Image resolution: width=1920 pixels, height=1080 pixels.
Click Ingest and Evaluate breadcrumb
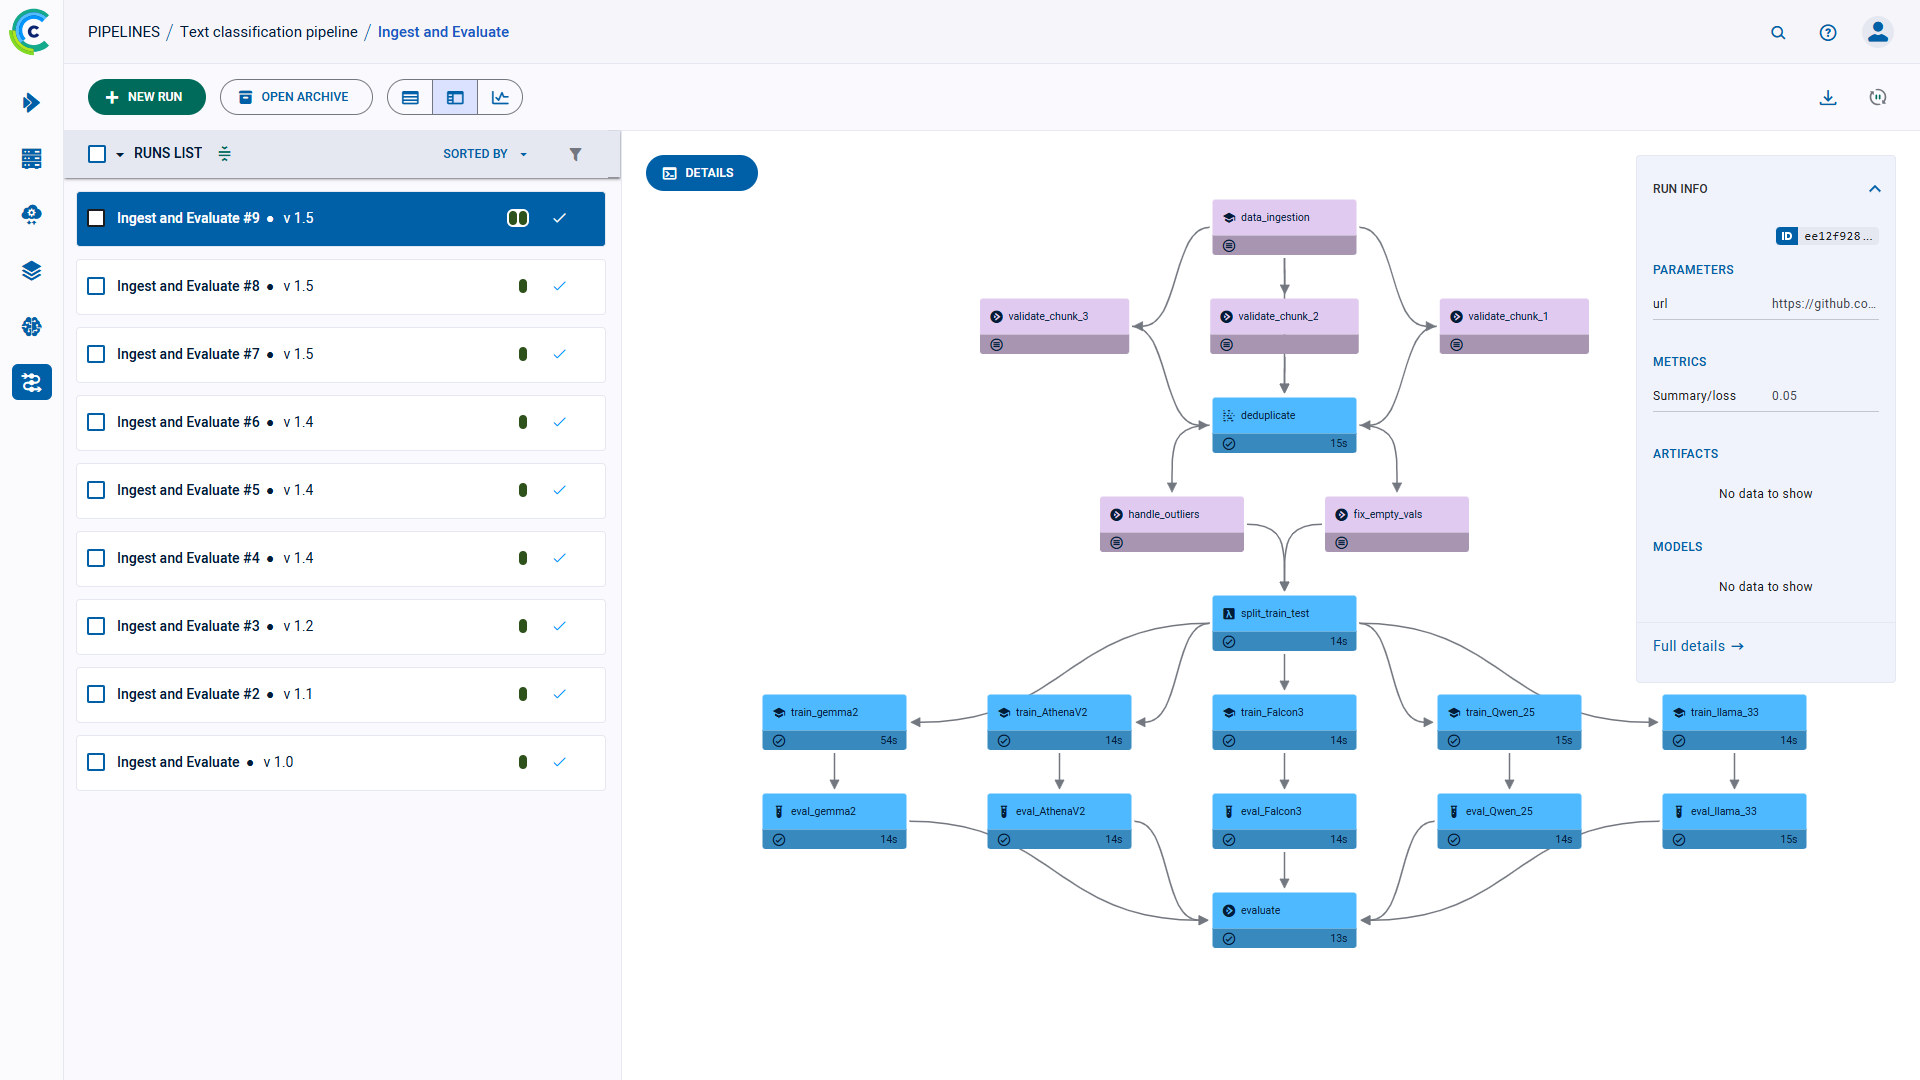coord(443,32)
